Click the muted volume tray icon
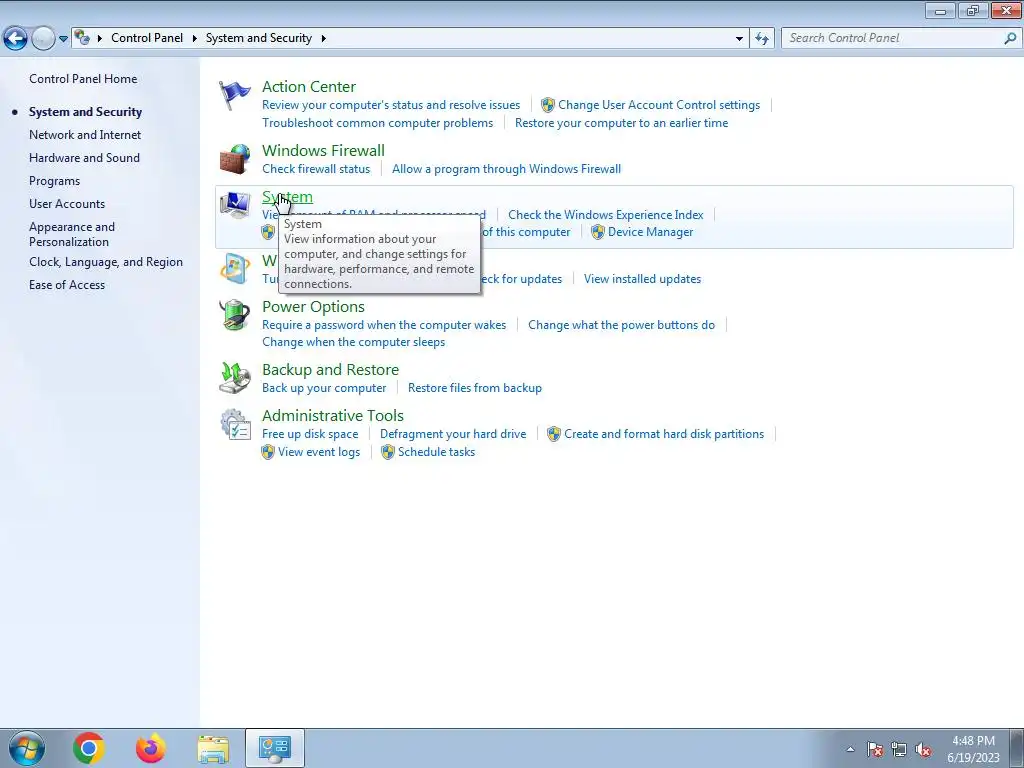Screen dimensions: 1024x768 tap(923, 749)
